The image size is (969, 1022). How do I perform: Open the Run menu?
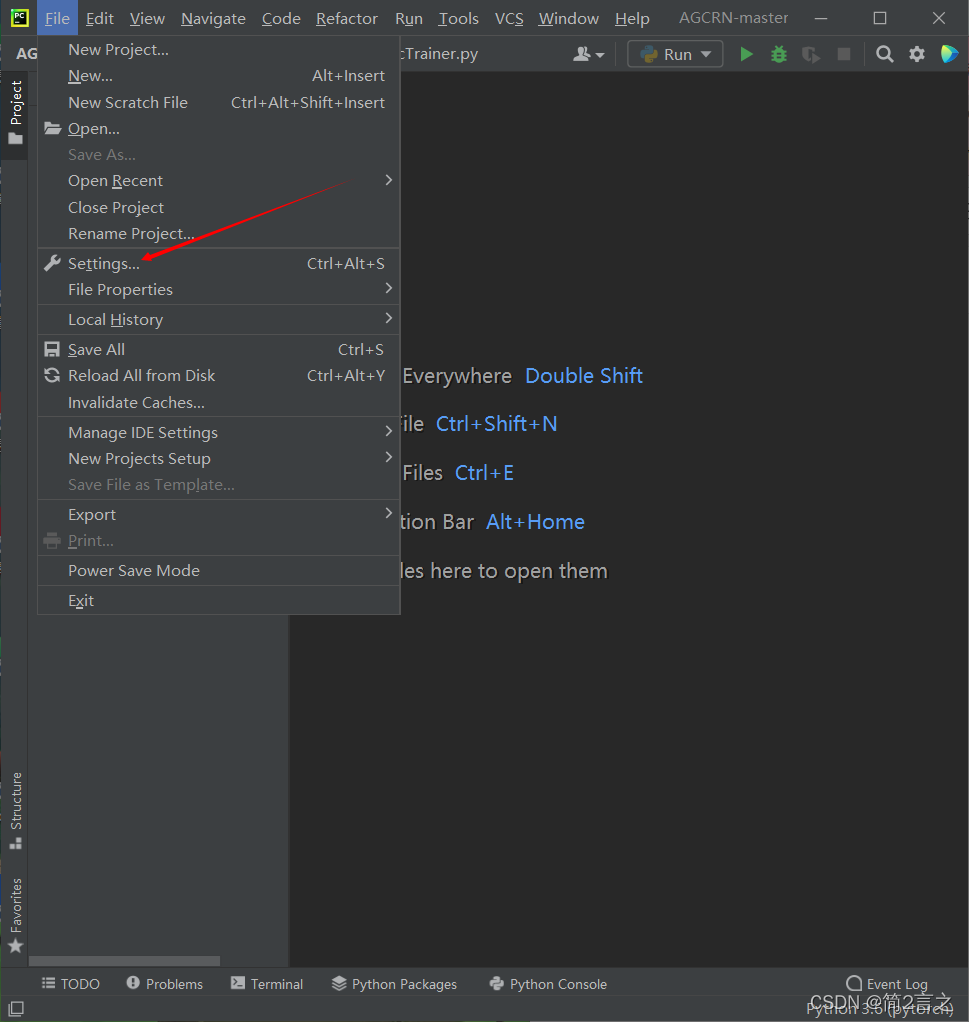click(x=409, y=18)
